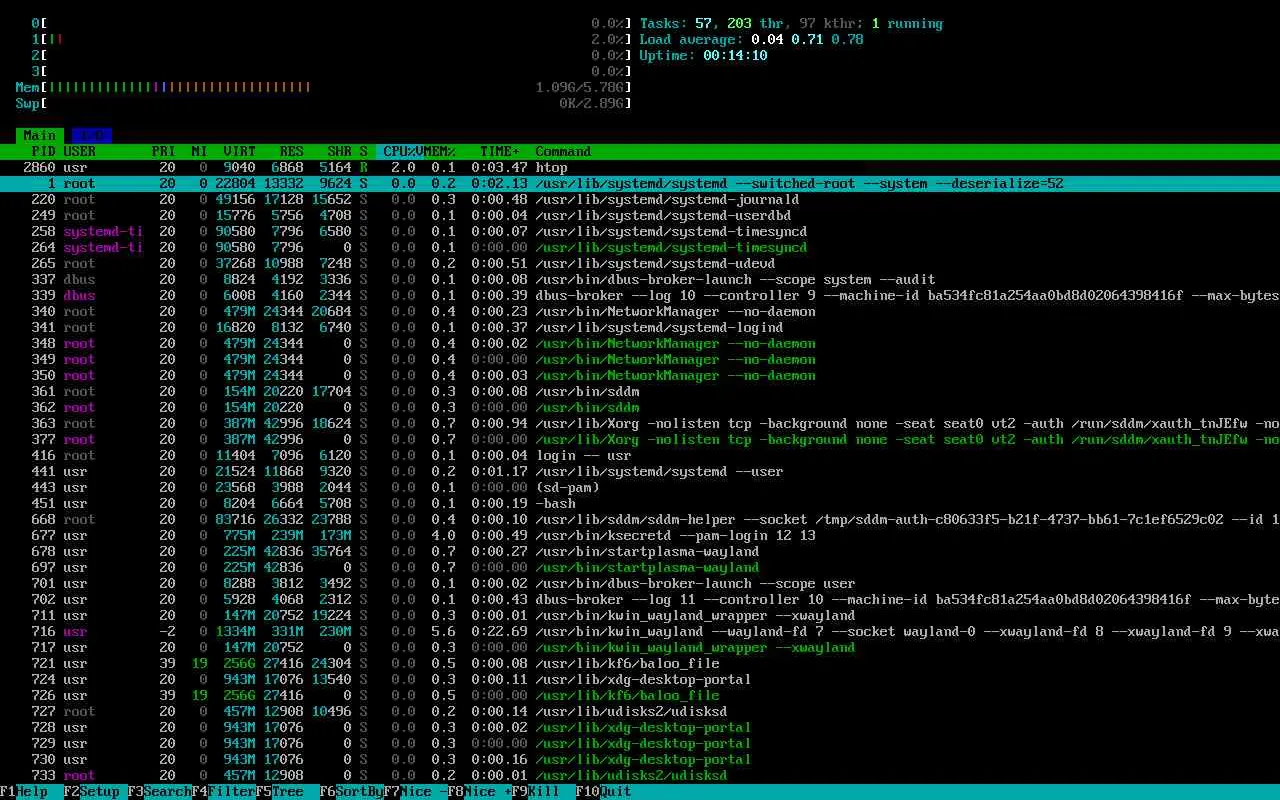Select NetworkManager row with PID 340
Screen dimensions: 1280x800
[640, 311]
